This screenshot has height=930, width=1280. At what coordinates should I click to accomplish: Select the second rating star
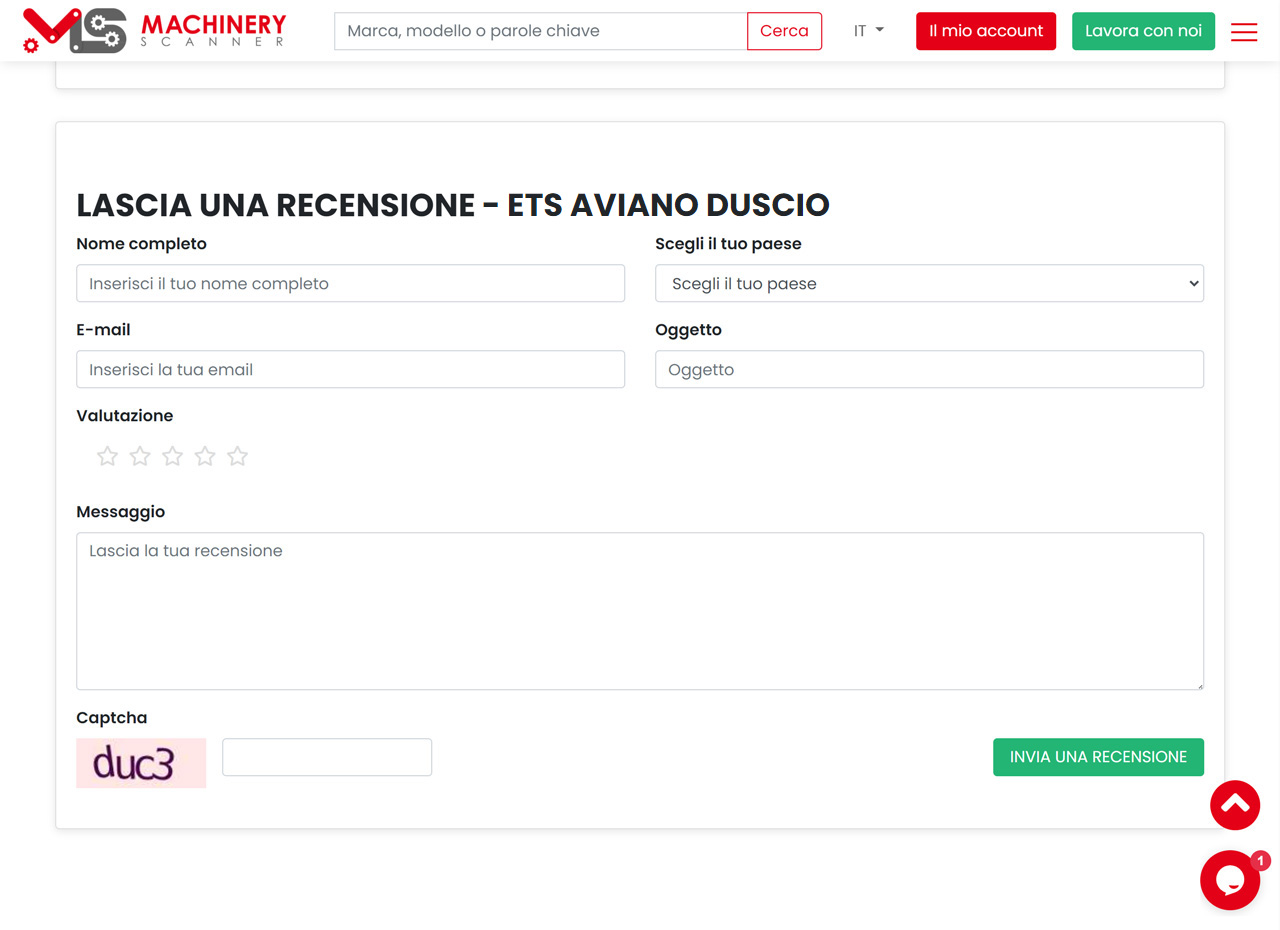[x=140, y=456]
